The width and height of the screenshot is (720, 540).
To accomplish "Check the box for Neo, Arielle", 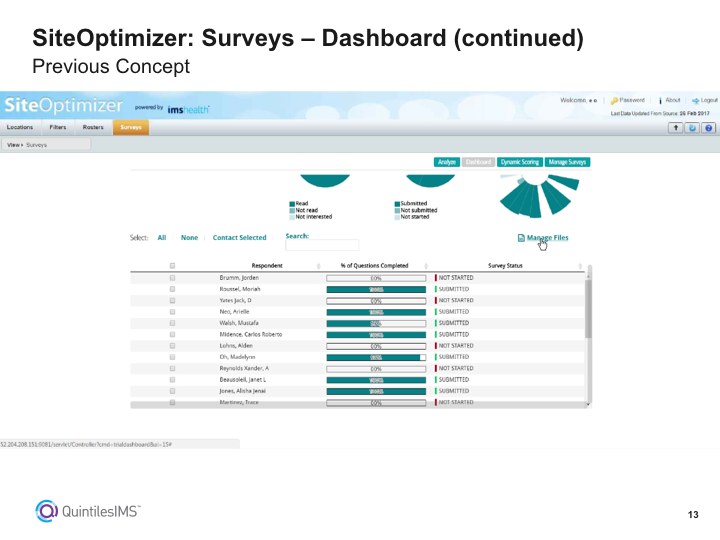I will (172, 312).
